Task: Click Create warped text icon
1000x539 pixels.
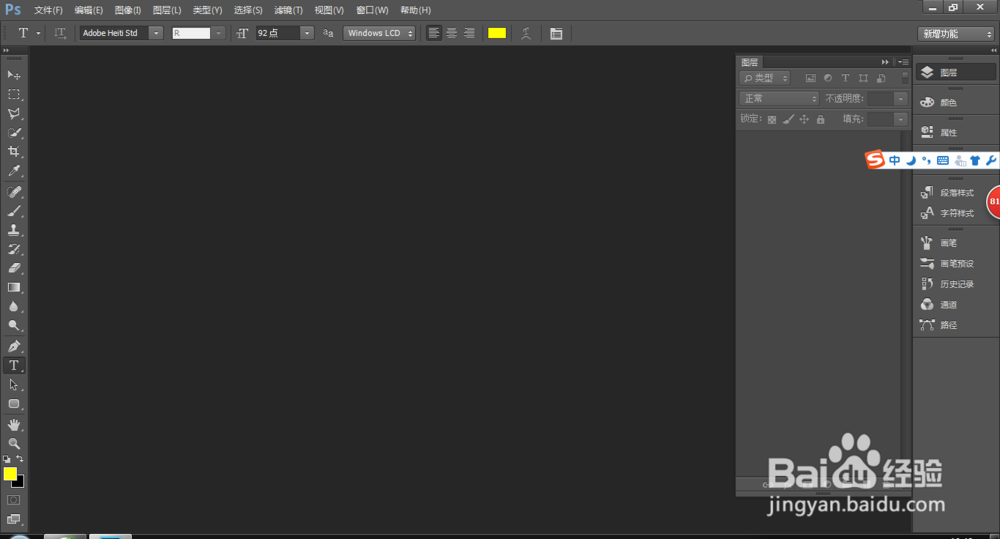Action: click(526, 33)
